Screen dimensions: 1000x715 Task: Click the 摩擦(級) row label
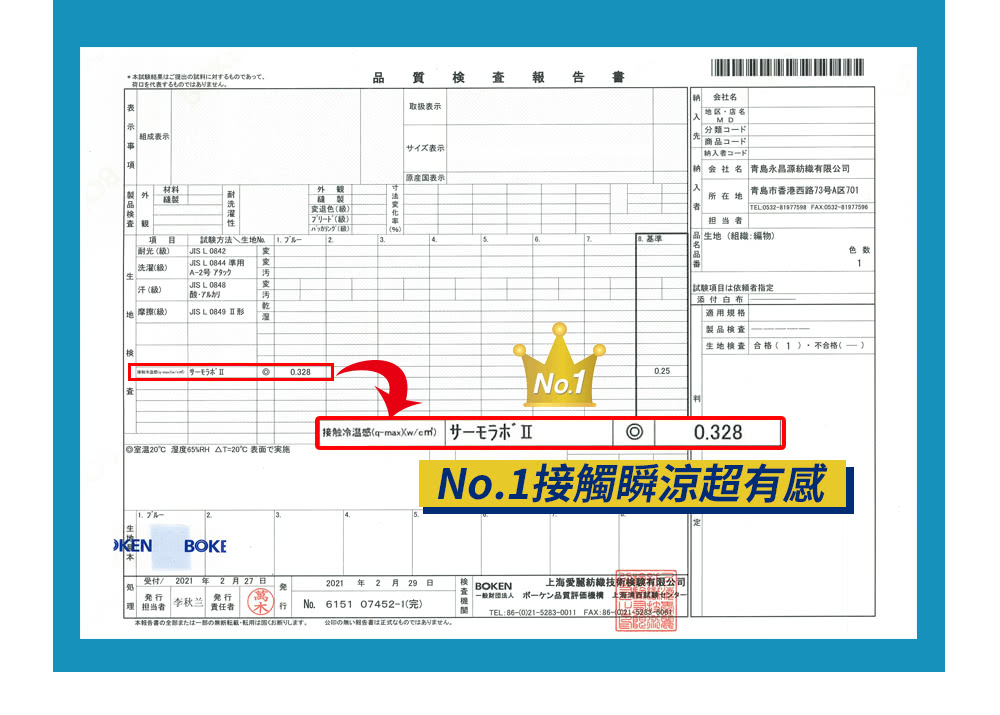(152, 312)
